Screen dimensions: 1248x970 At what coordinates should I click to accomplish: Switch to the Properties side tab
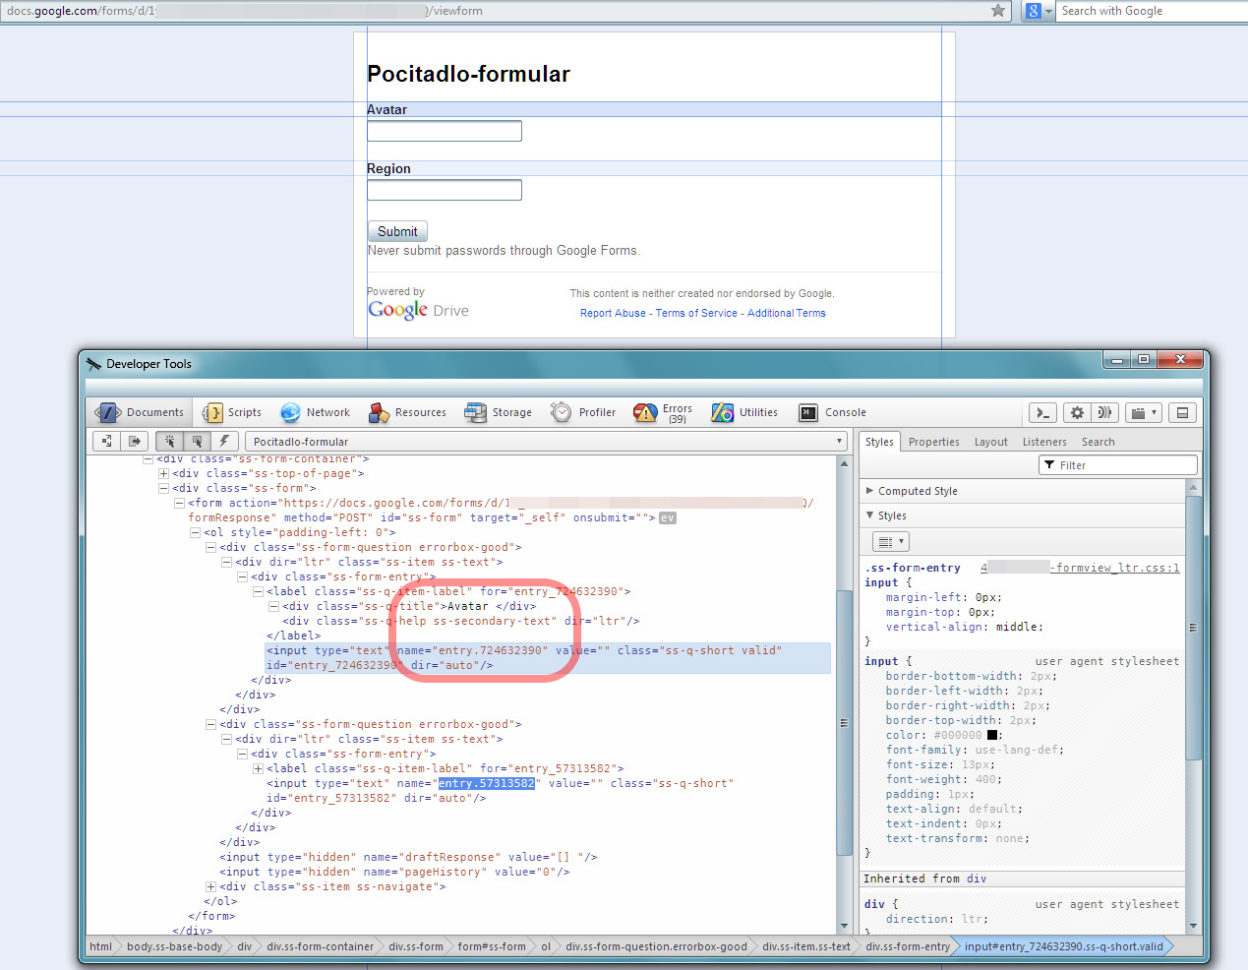934,441
